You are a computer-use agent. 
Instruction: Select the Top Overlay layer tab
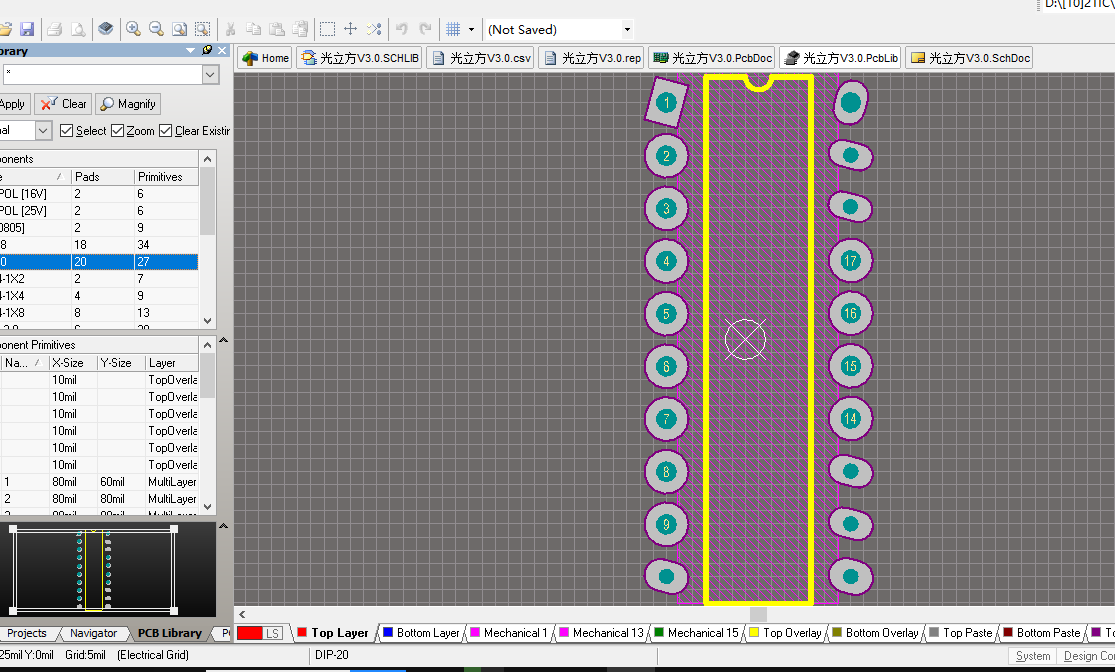tap(785, 633)
